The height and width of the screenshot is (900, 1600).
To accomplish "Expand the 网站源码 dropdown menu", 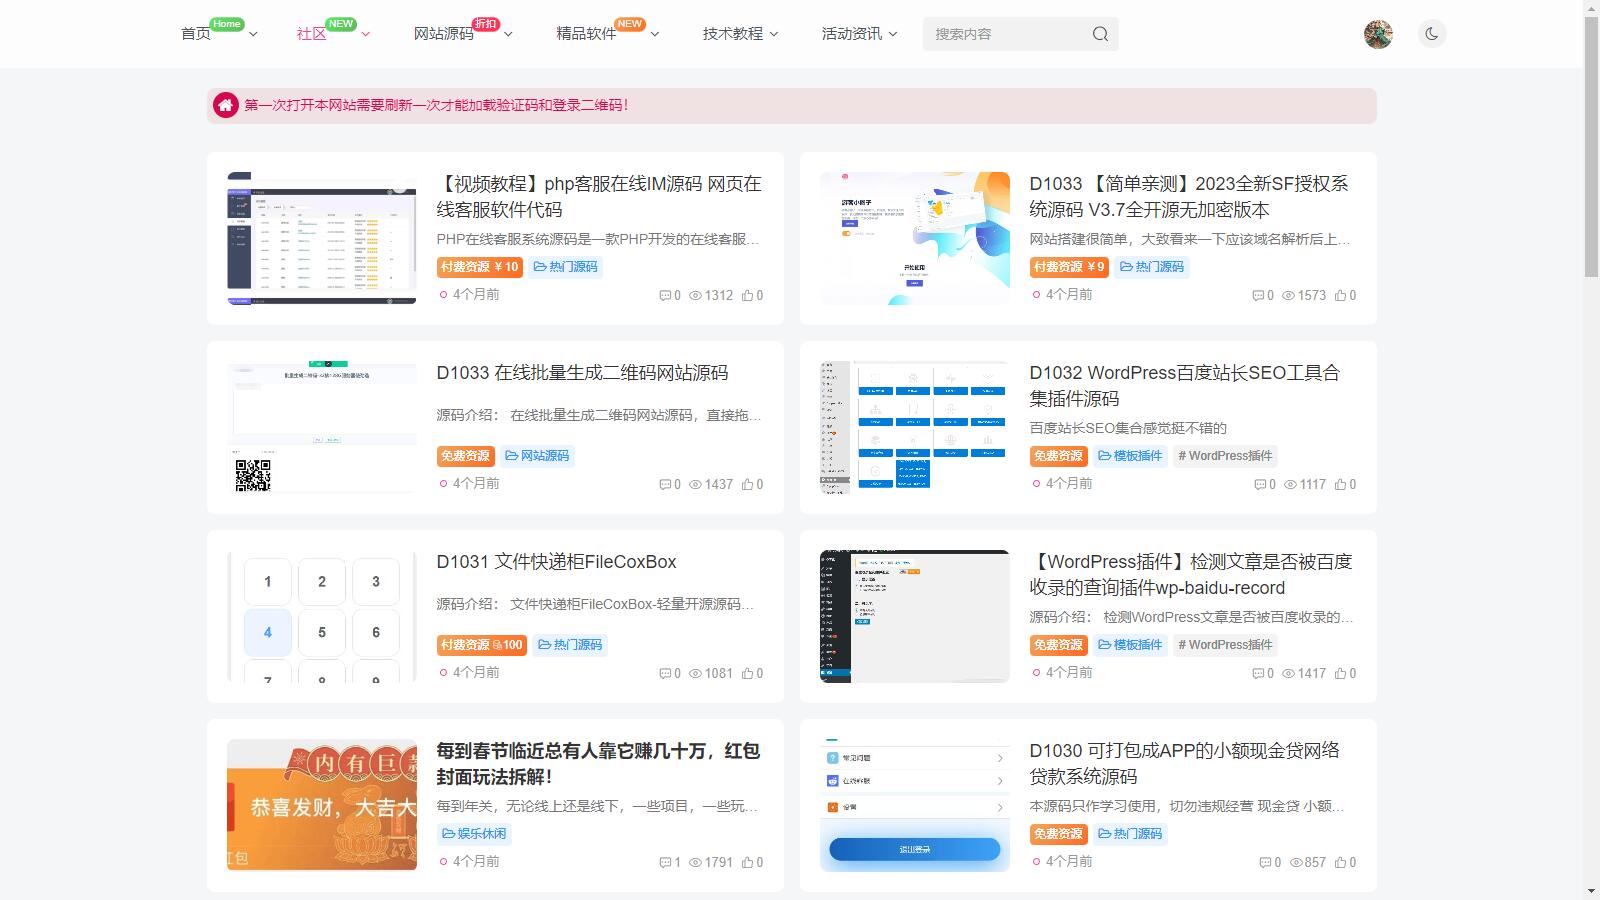I will pyautogui.click(x=508, y=34).
